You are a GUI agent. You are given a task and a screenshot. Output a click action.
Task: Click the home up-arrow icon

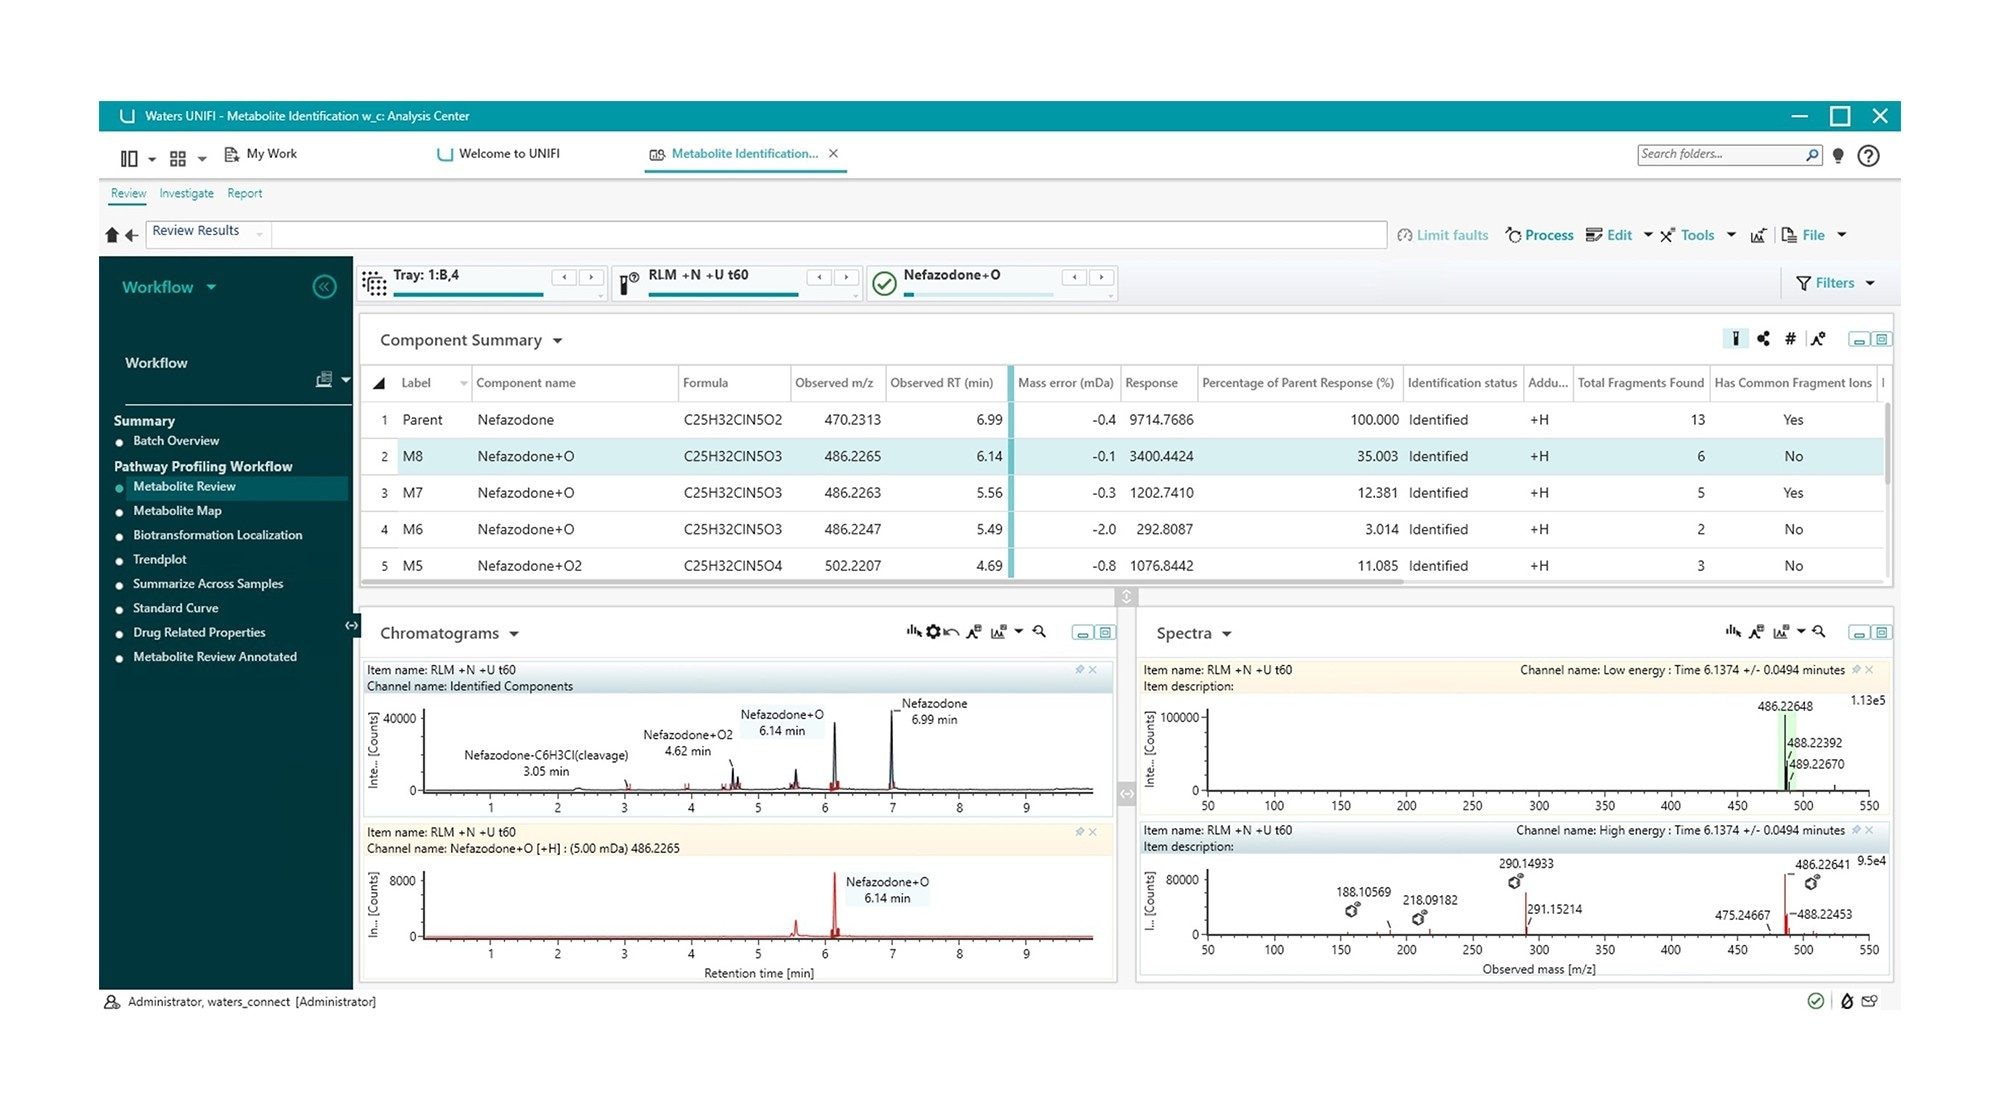pyautogui.click(x=112, y=235)
